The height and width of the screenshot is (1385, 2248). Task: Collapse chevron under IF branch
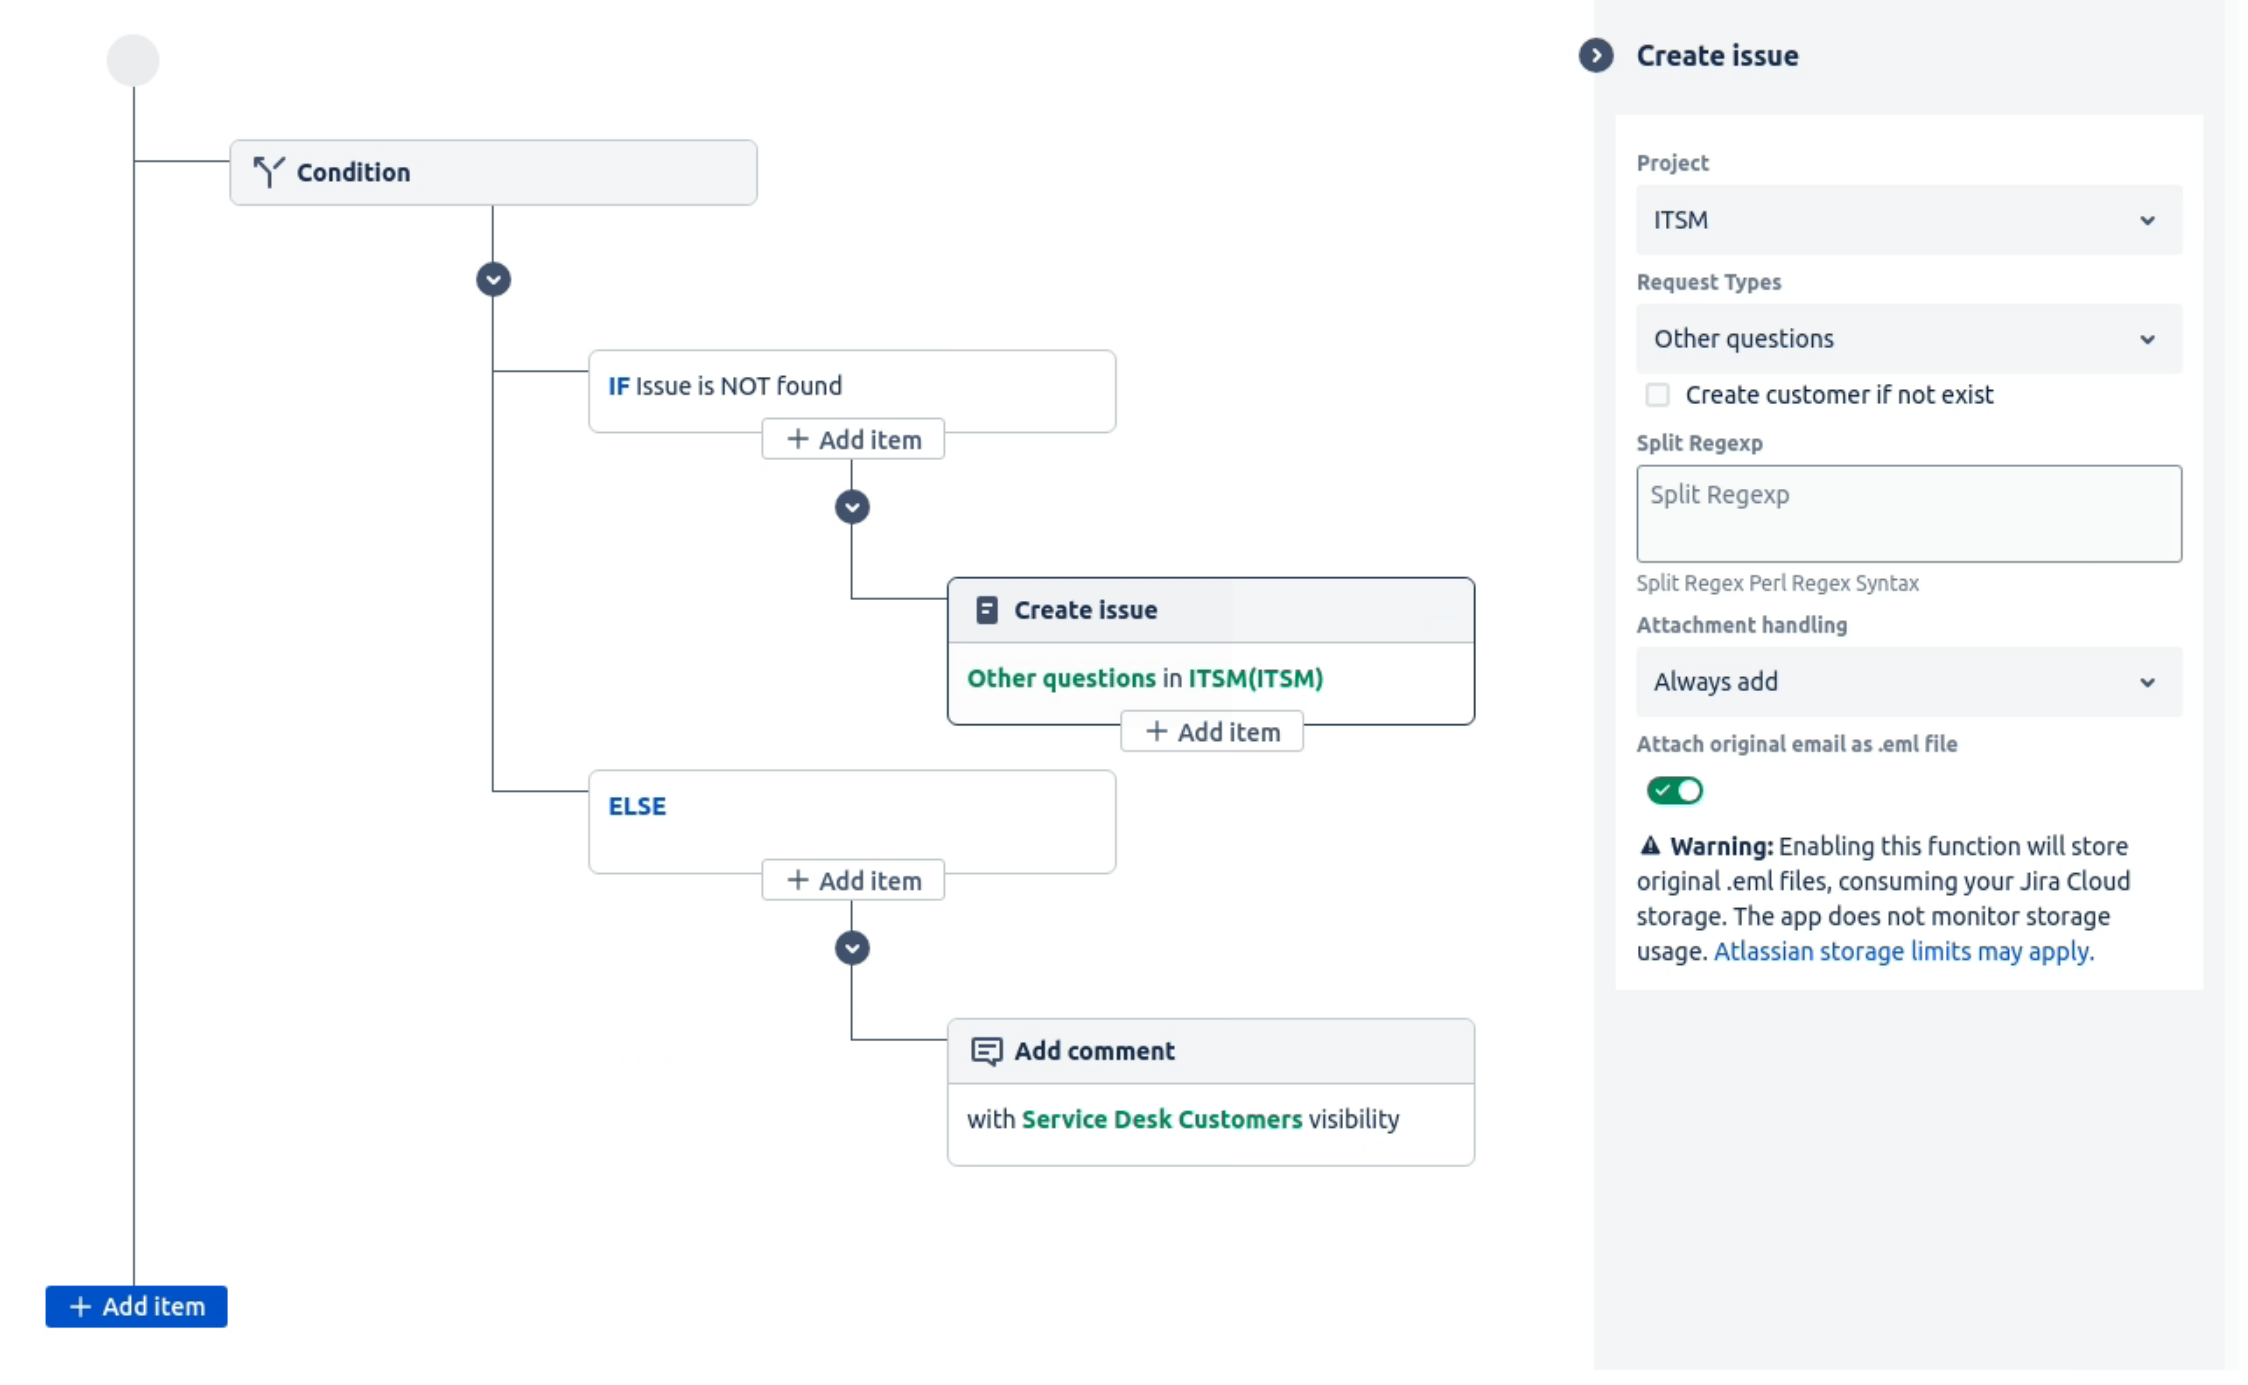(x=852, y=507)
